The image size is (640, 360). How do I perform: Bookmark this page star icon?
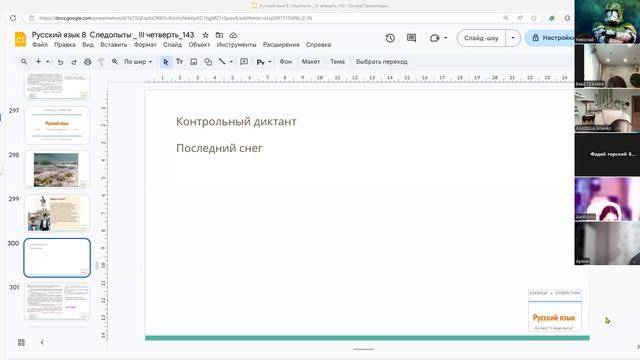click(533, 18)
